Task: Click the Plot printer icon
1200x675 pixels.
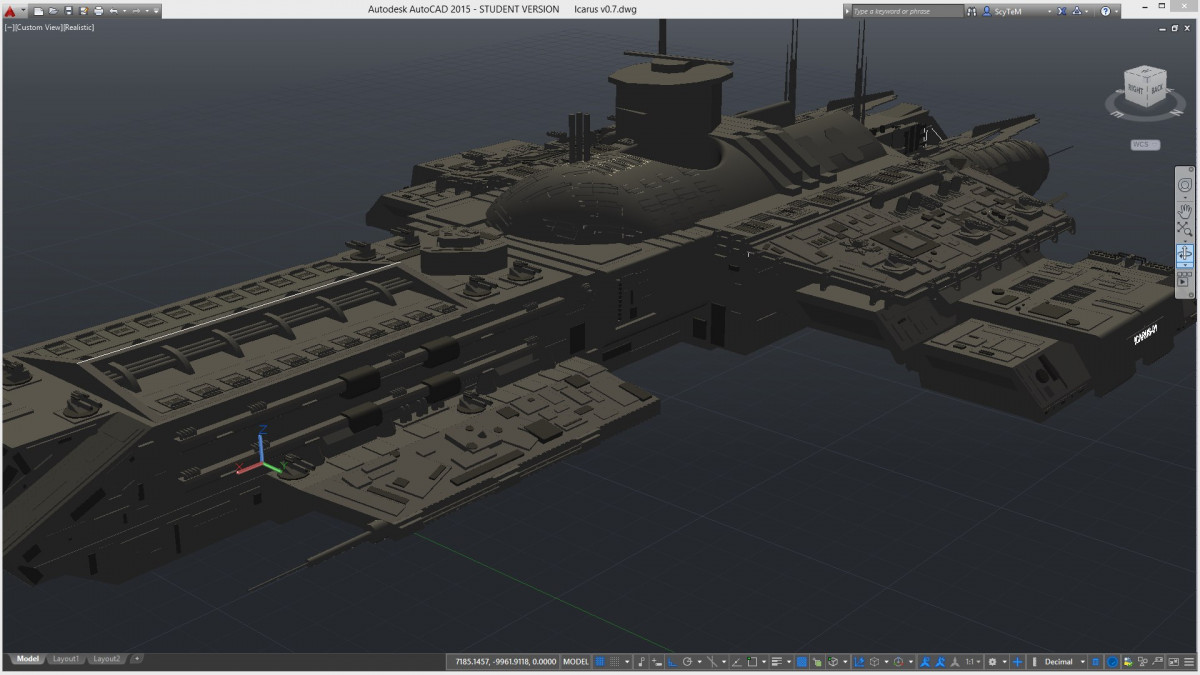Action: [x=98, y=10]
